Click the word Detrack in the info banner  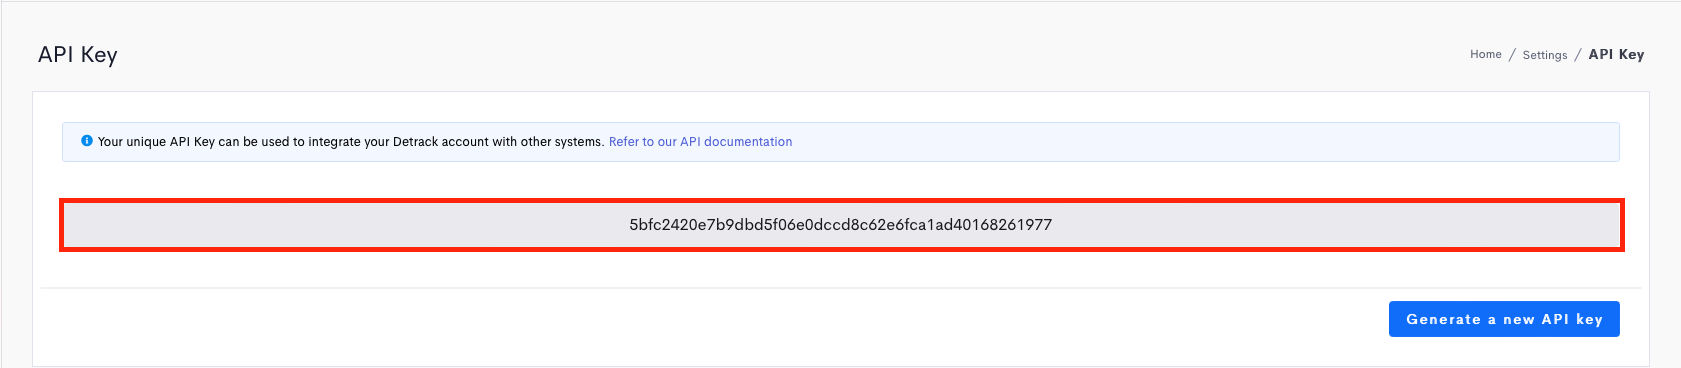click(416, 142)
